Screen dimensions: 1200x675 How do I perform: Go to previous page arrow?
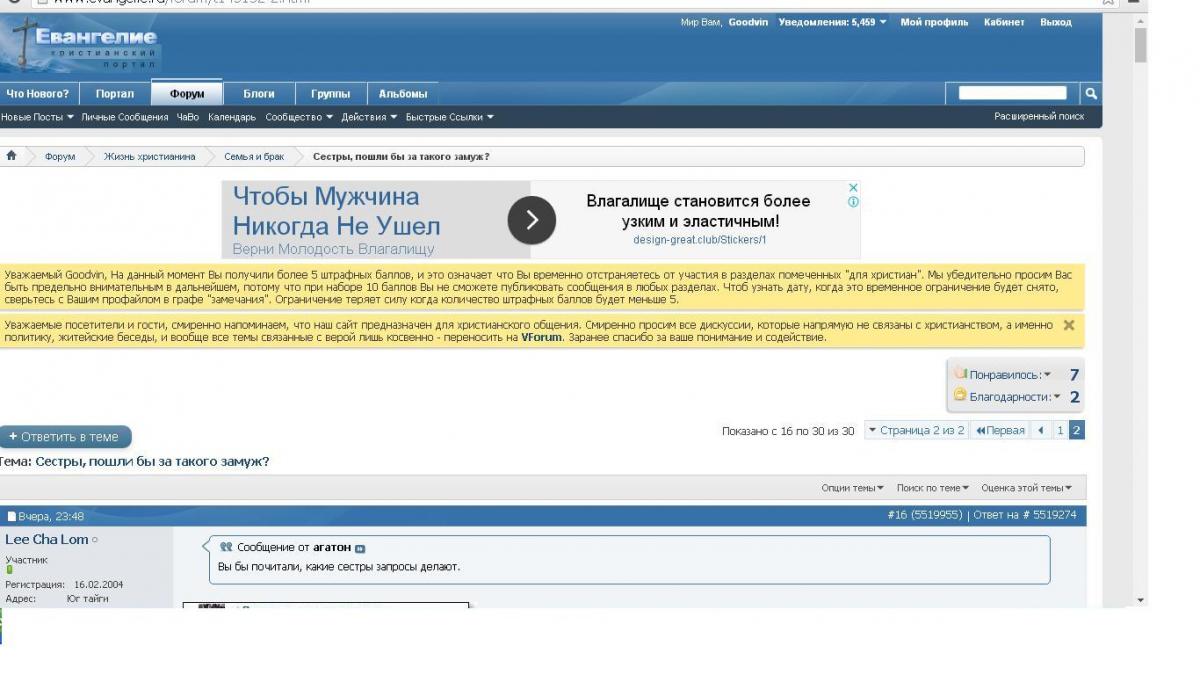tap(1041, 431)
